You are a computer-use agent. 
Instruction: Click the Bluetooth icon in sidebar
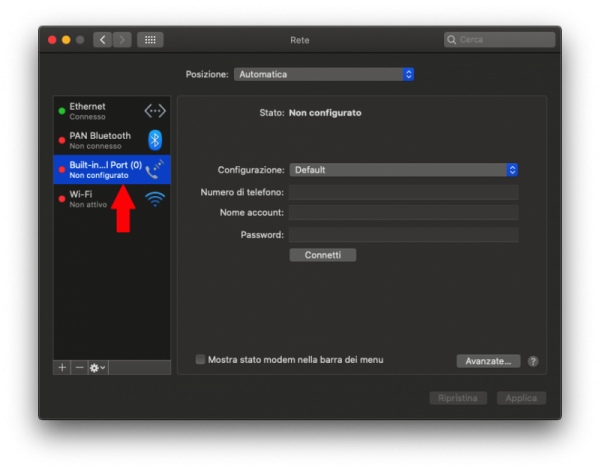click(x=155, y=140)
